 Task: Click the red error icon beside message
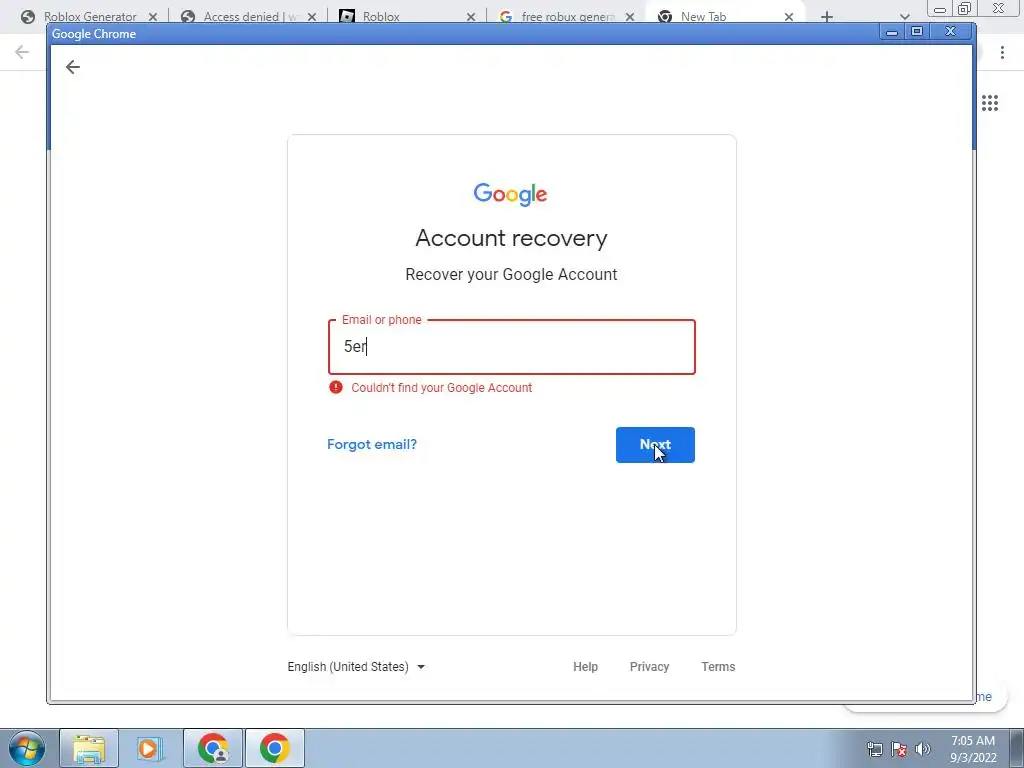(x=336, y=387)
